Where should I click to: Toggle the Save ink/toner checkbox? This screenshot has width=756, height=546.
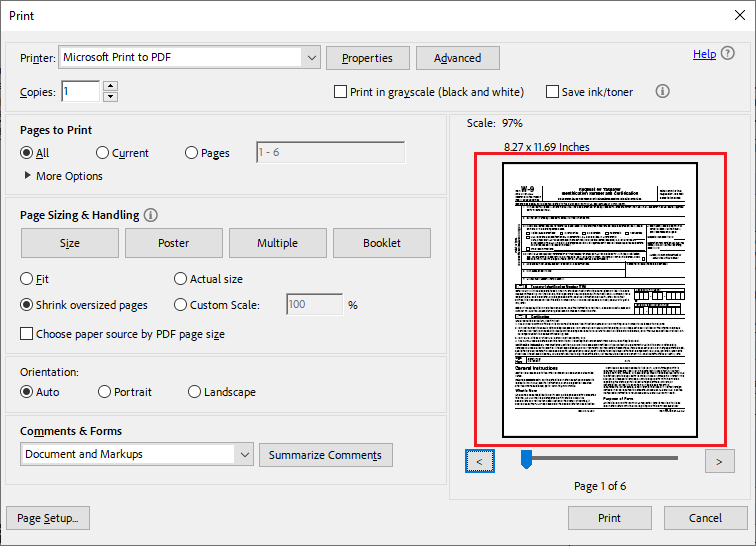(x=552, y=92)
